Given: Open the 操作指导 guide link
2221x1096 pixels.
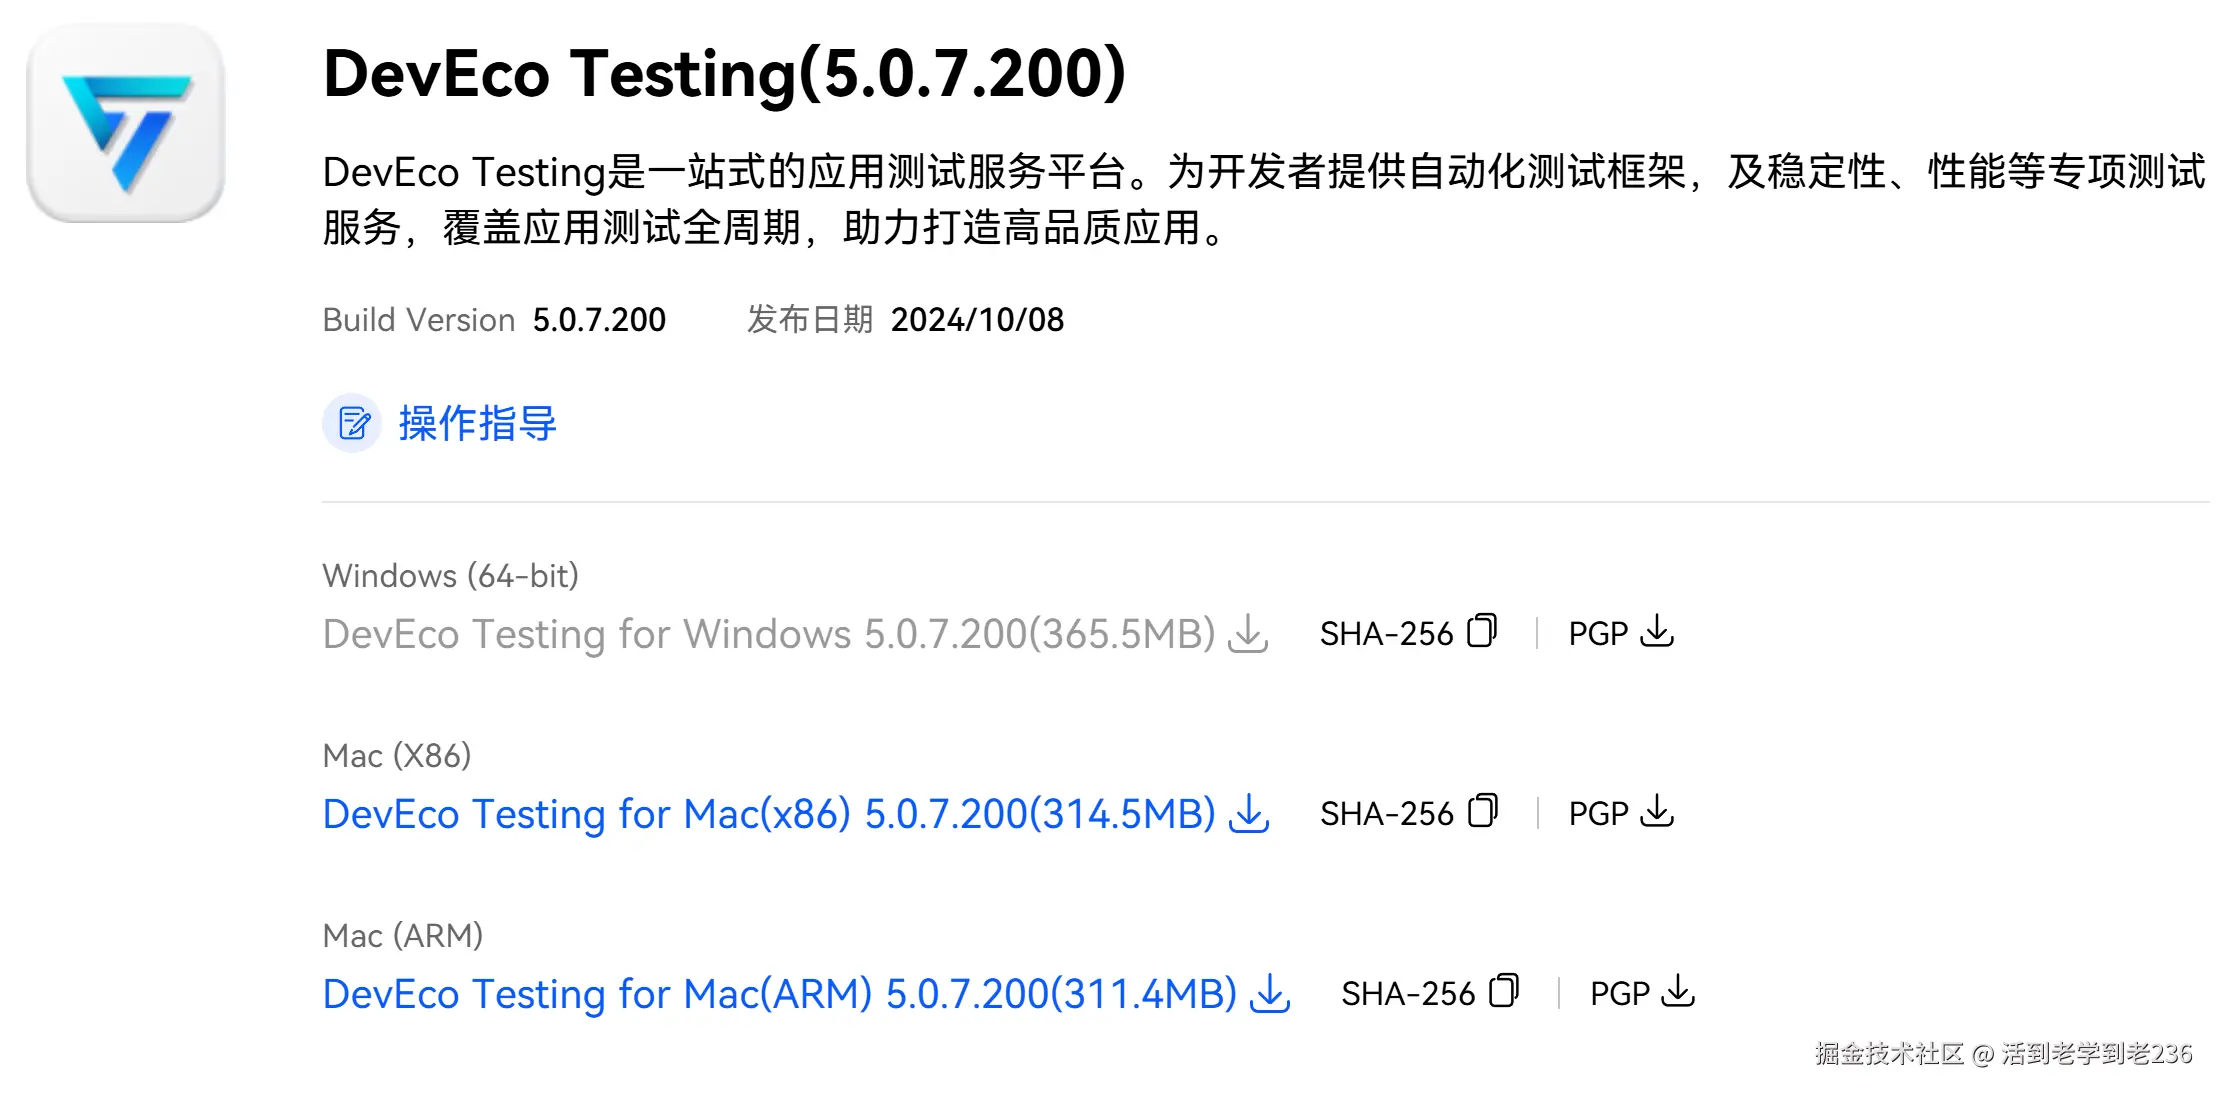Looking at the screenshot, I should point(477,423).
